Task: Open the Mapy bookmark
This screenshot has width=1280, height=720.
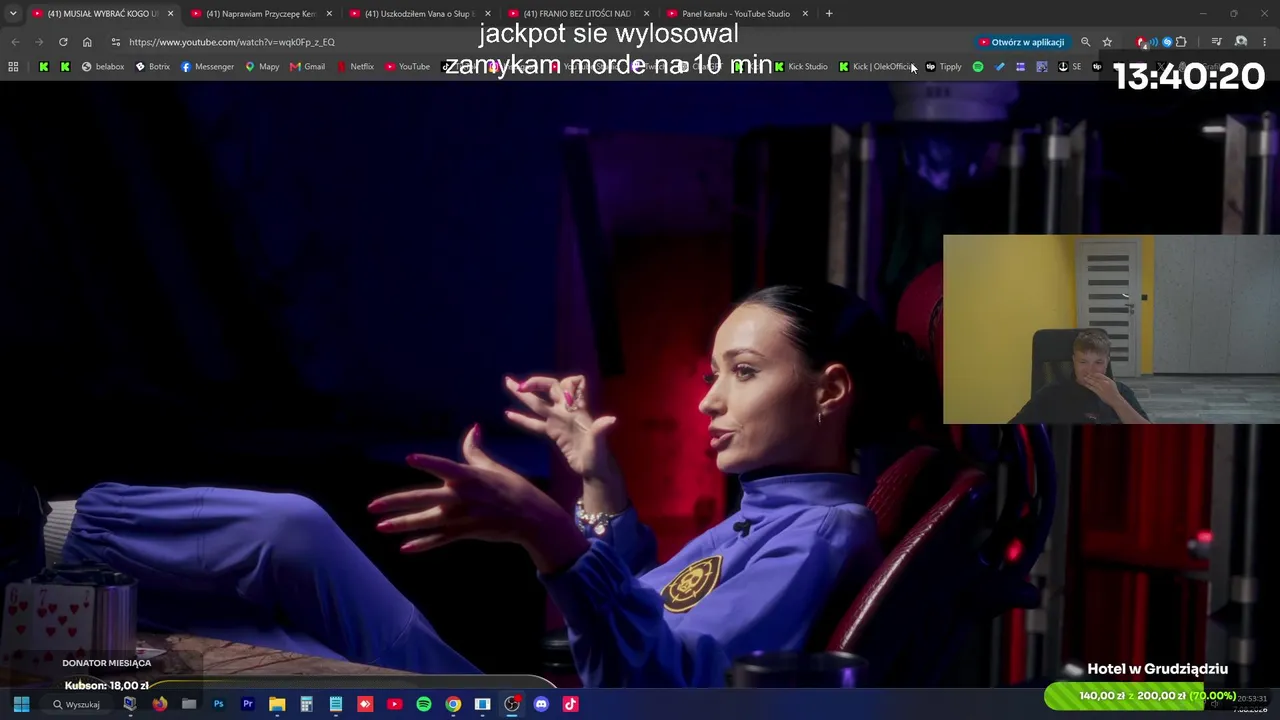Action: [262, 67]
